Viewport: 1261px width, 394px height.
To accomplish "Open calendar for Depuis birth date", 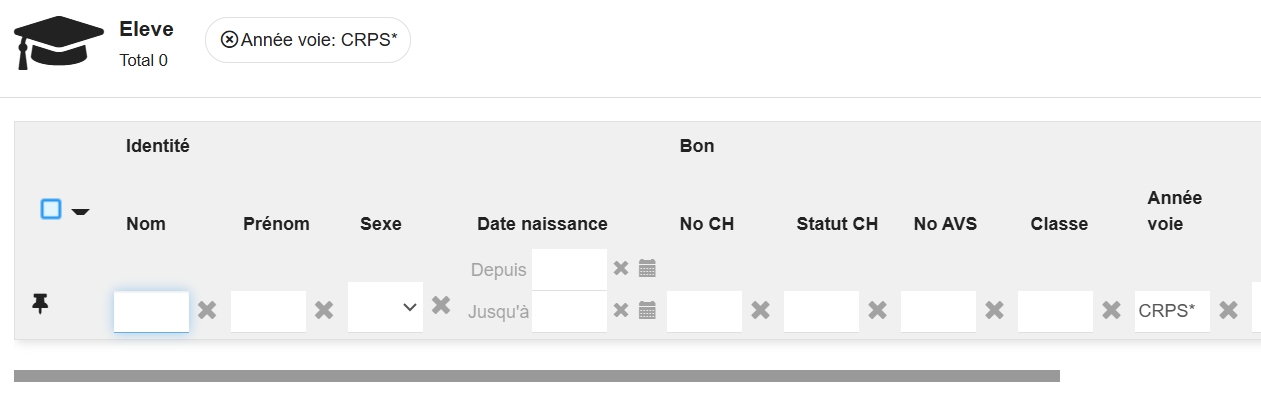I will (x=647, y=268).
